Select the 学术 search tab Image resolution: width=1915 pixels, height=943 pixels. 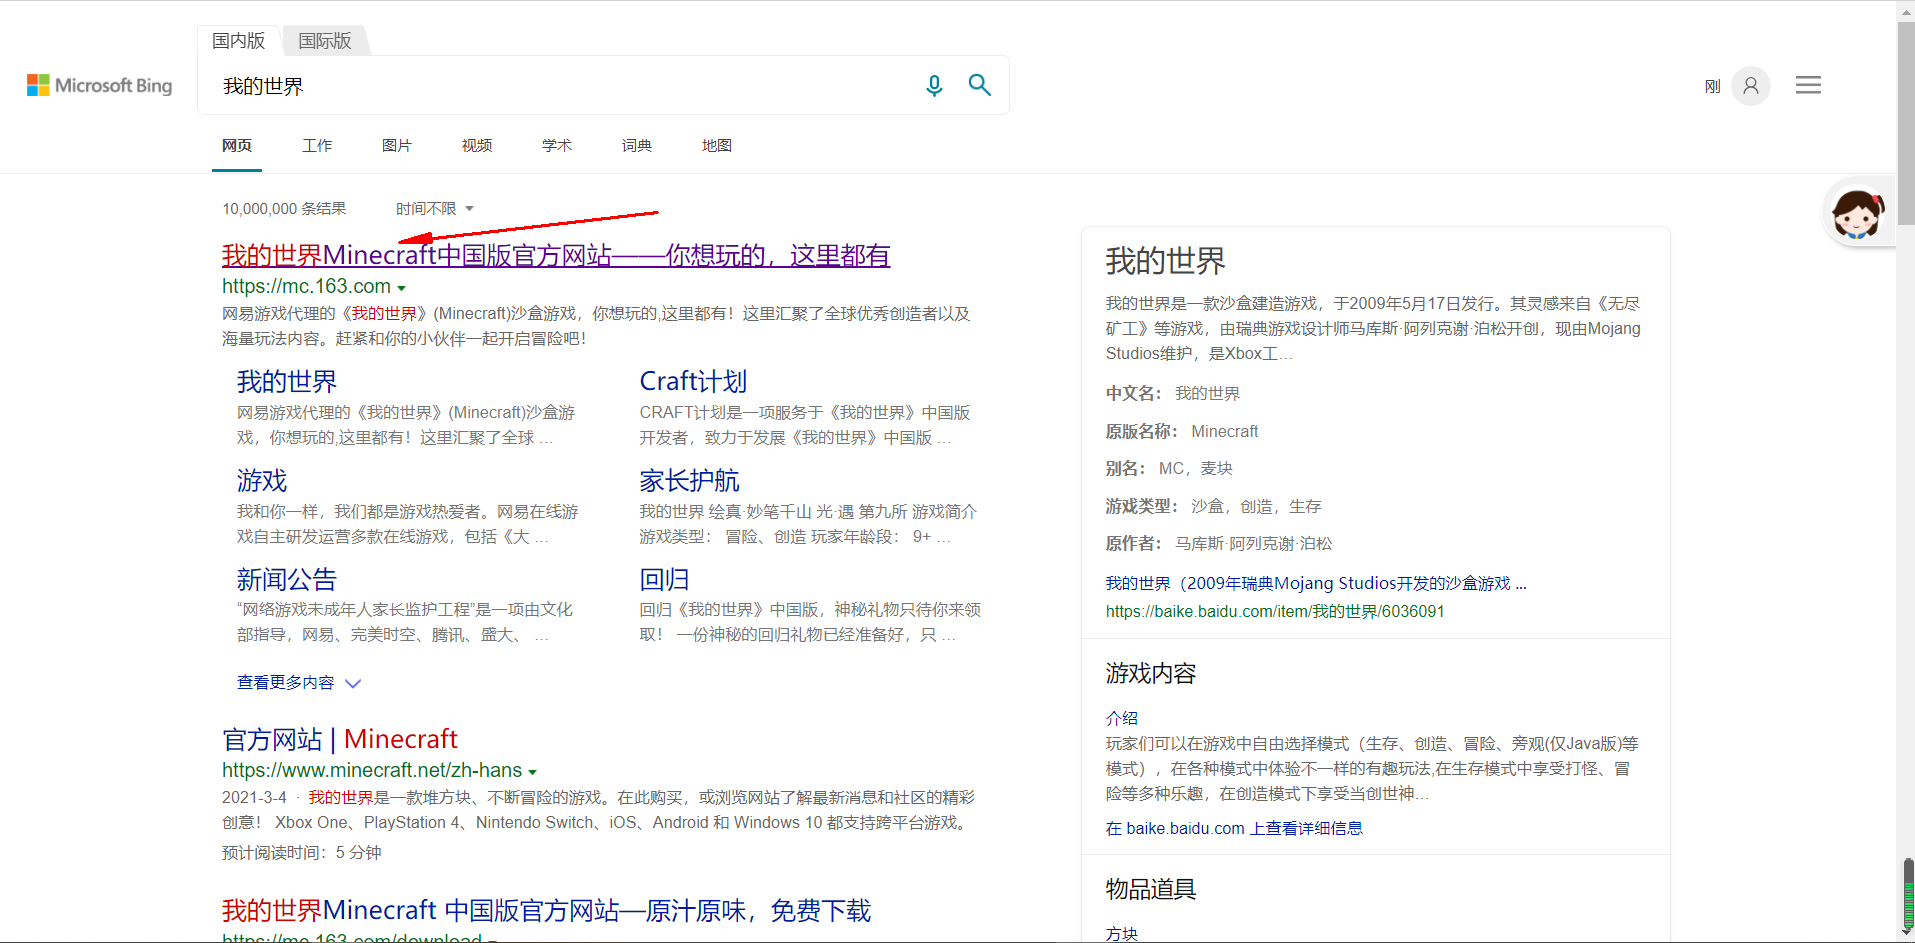point(557,146)
